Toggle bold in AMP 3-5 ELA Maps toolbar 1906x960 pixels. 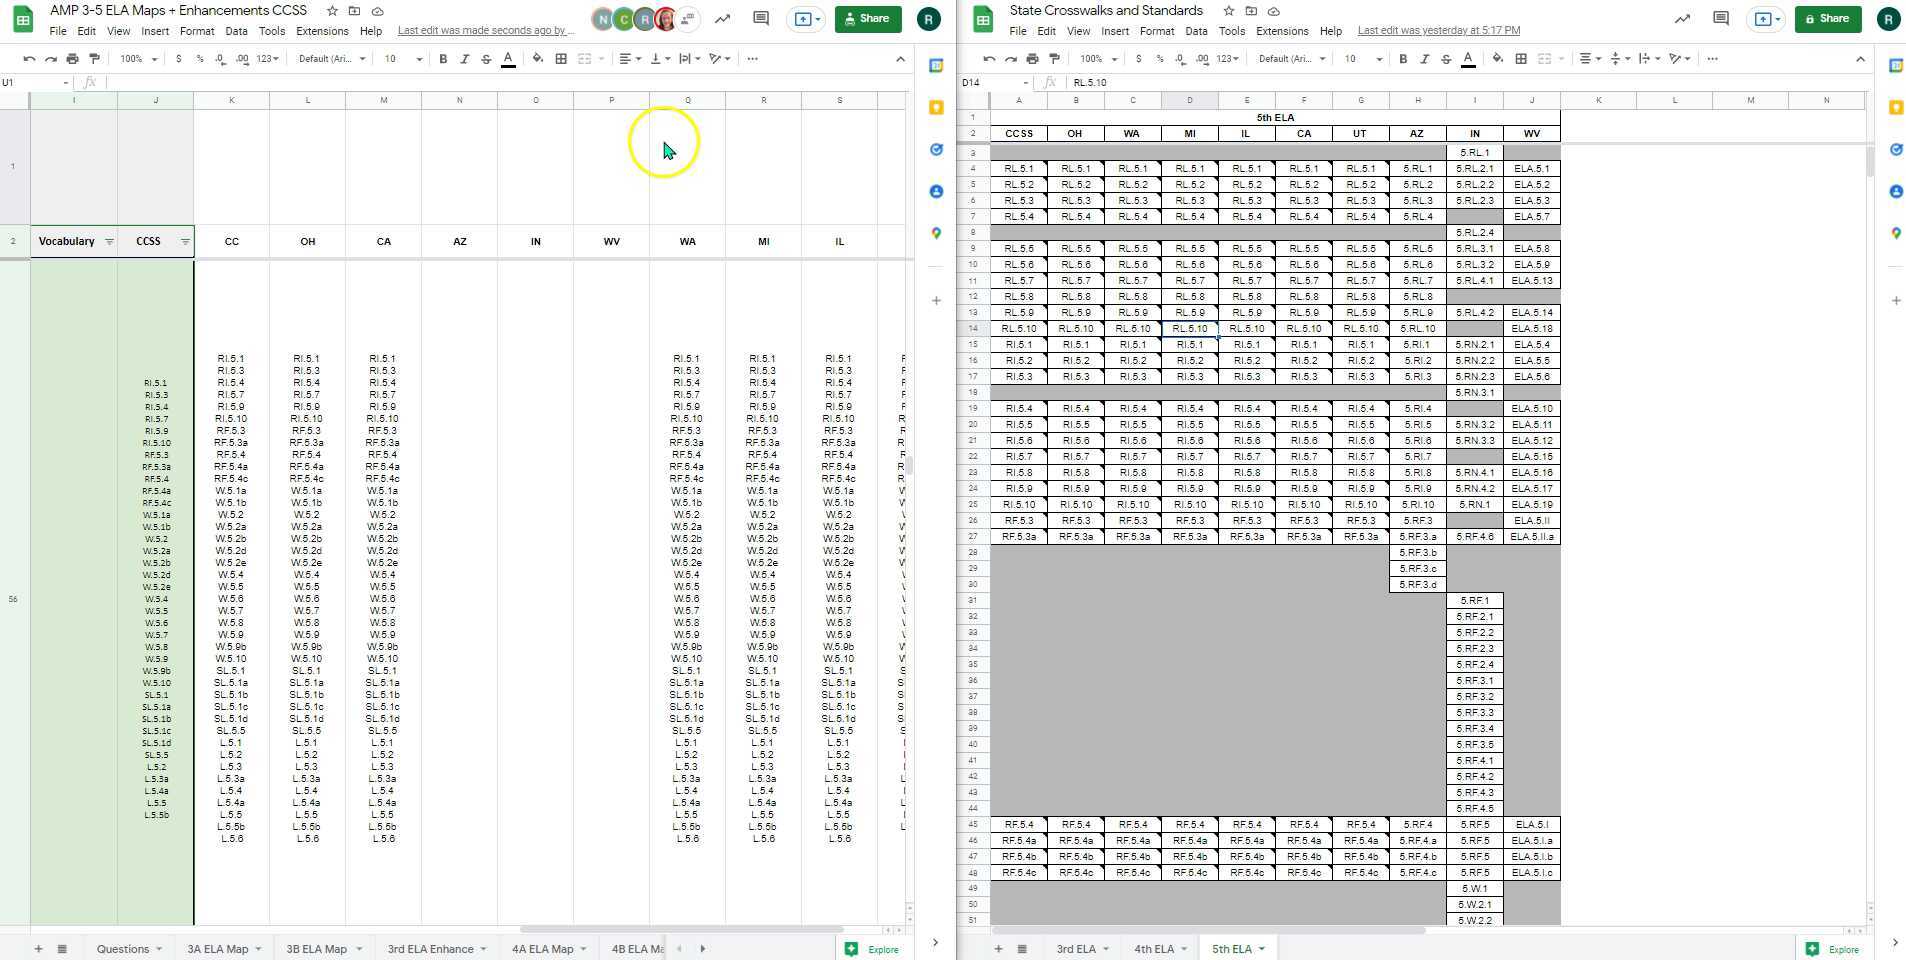point(443,59)
